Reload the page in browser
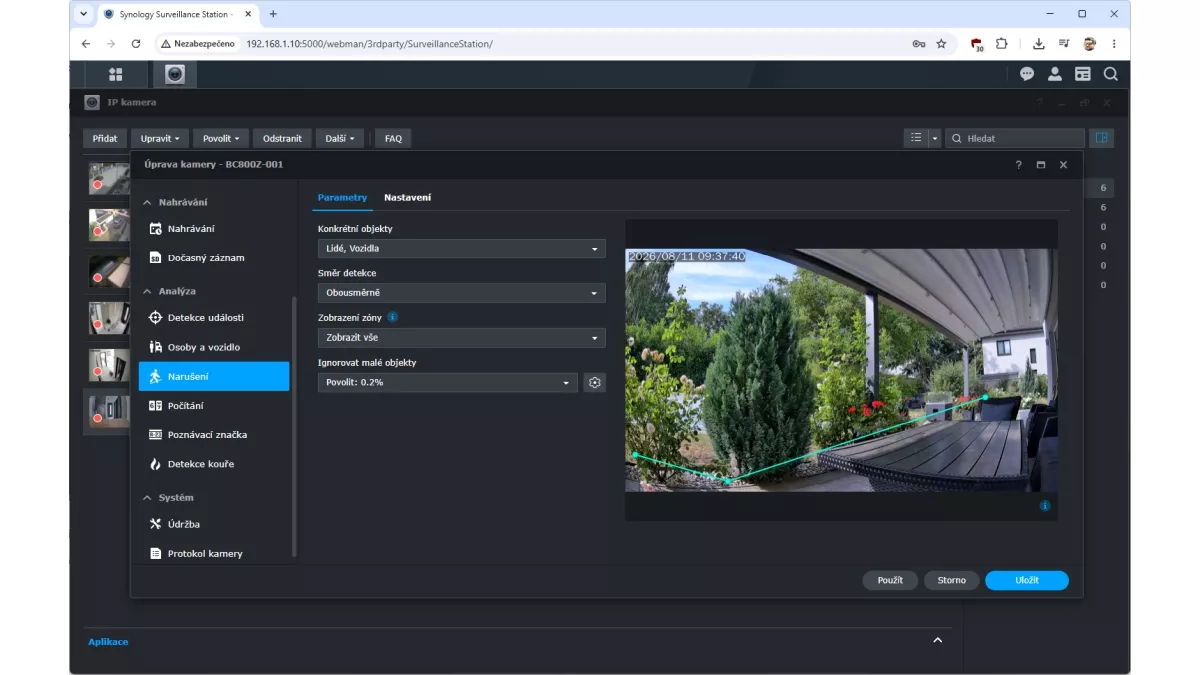The image size is (1200, 675). coord(136,44)
